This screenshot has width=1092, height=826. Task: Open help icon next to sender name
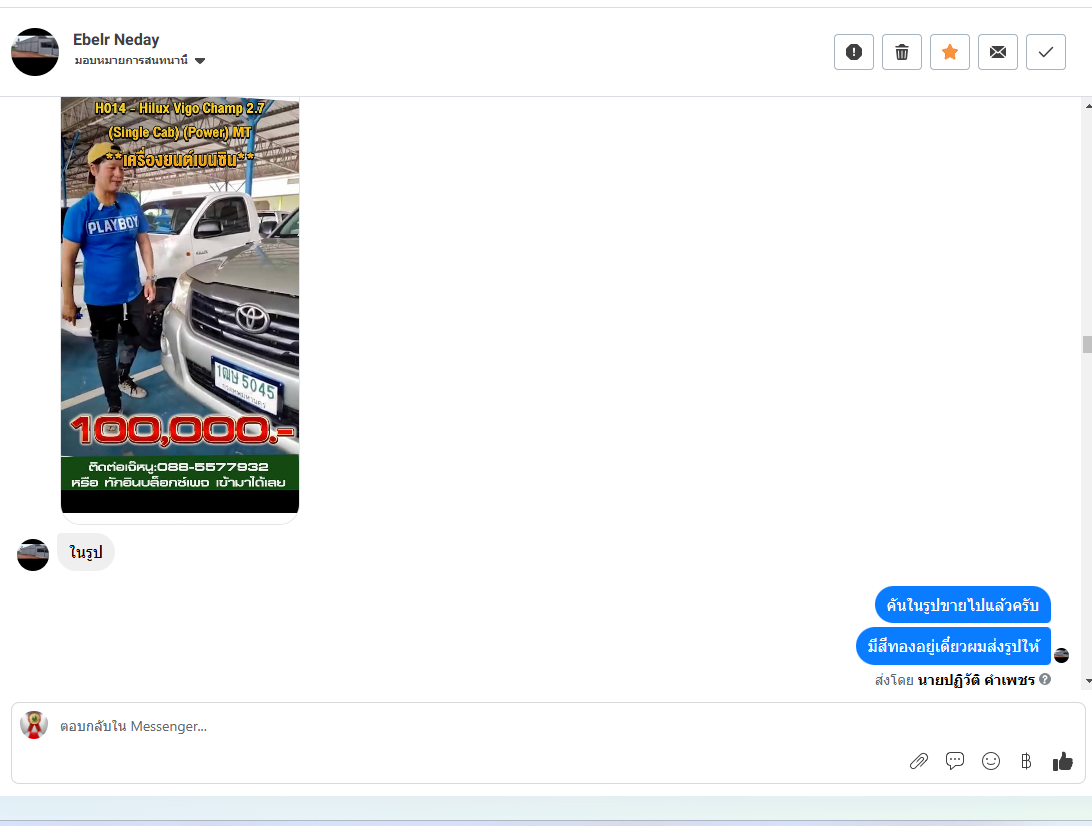(x=1045, y=679)
